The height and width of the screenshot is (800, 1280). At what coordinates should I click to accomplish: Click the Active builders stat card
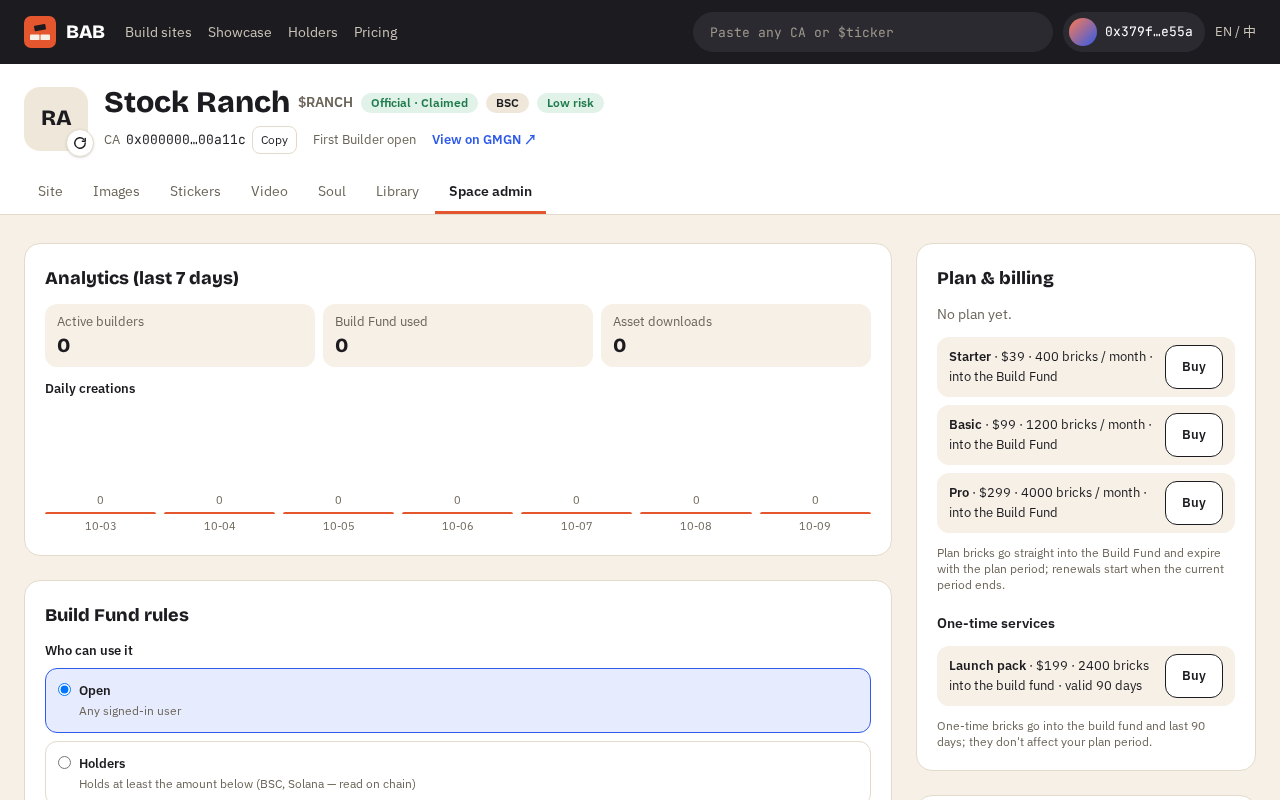180,336
